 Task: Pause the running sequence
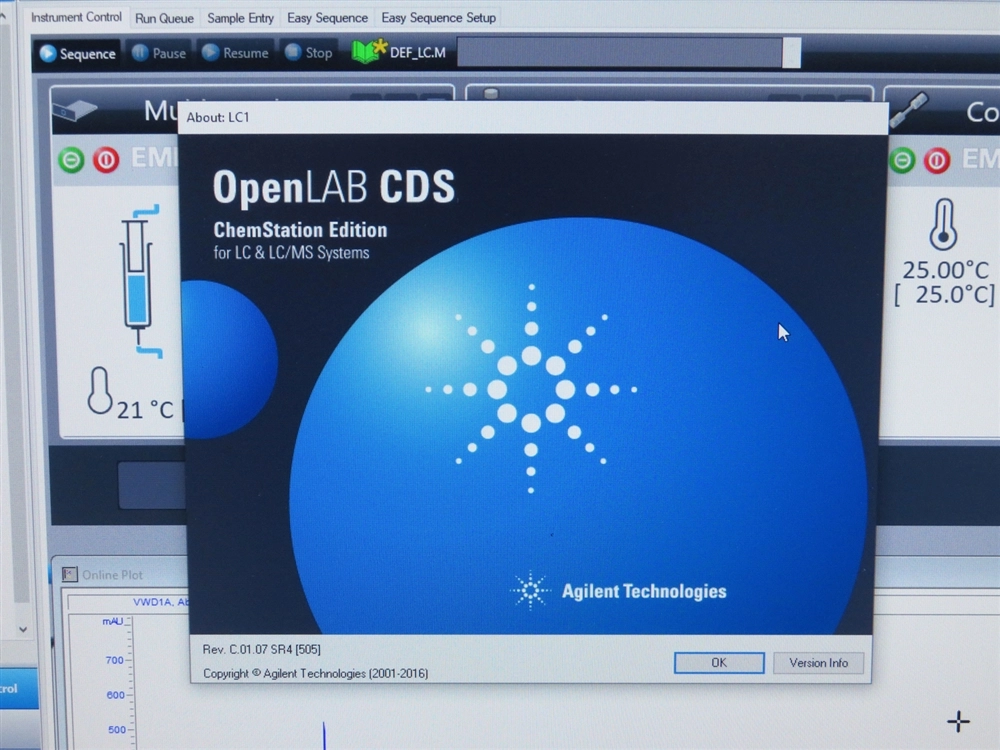tap(159, 54)
